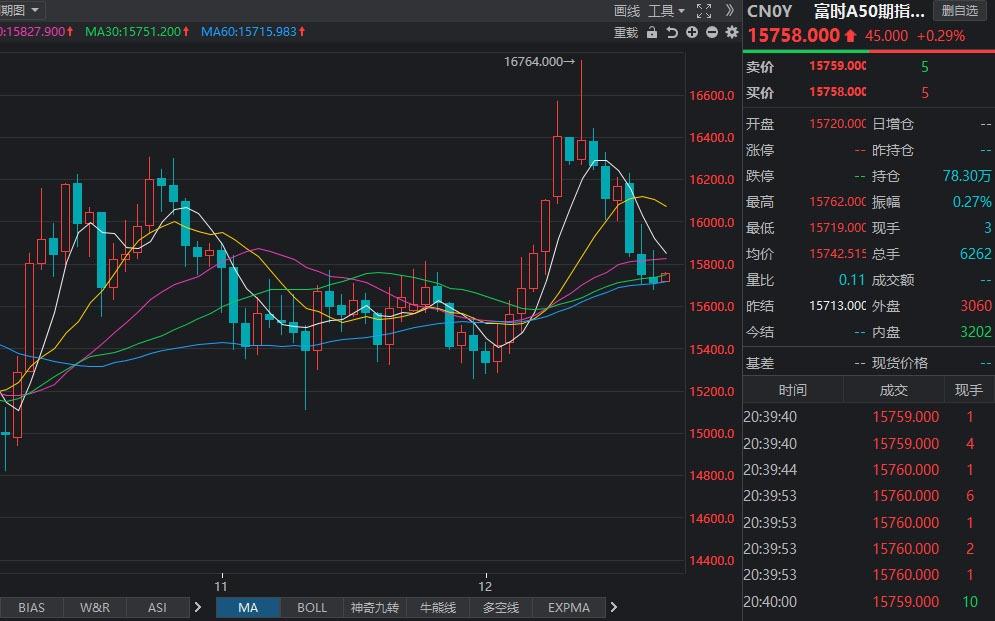Click the fullscreen chart icon
The width and height of the screenshot is (995, 621).
[703, 11]
